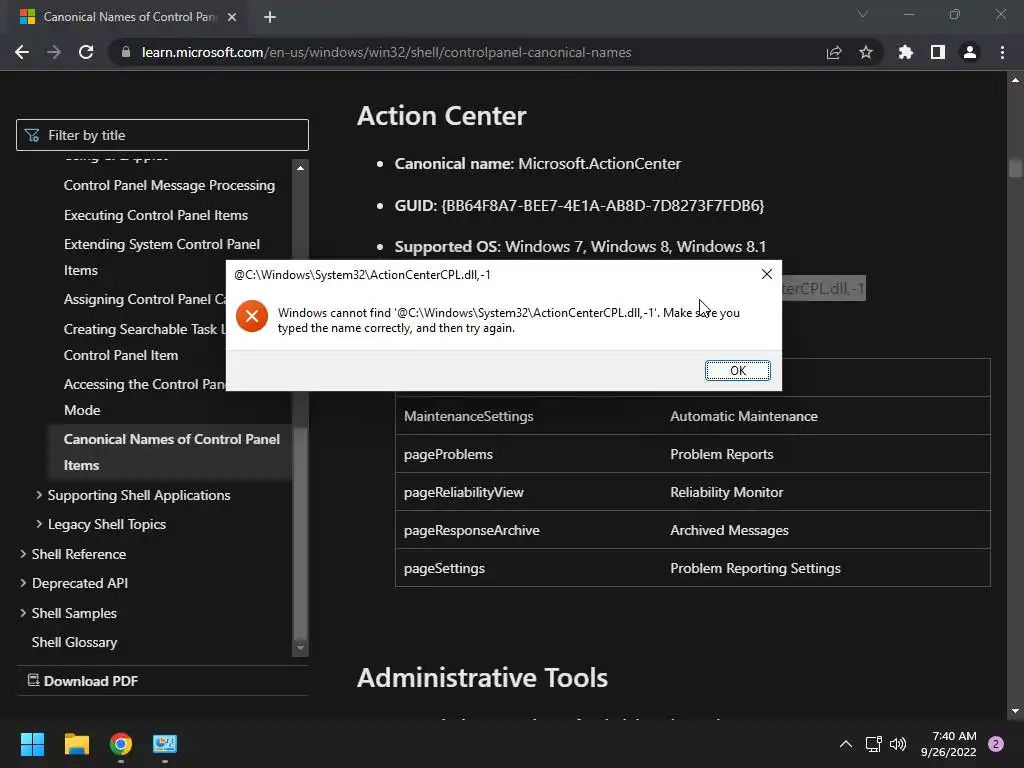Open network status tray icon

tap(873, 744)
